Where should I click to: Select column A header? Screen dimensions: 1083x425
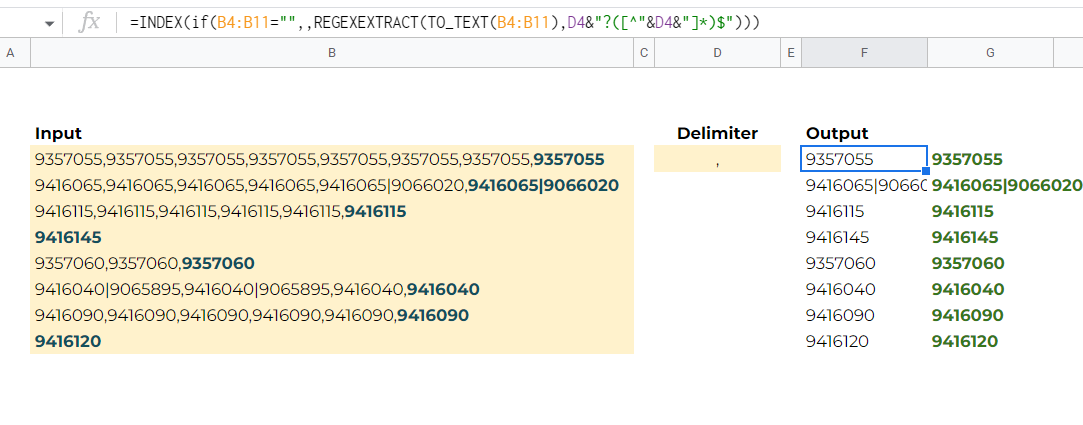point(10,53)
